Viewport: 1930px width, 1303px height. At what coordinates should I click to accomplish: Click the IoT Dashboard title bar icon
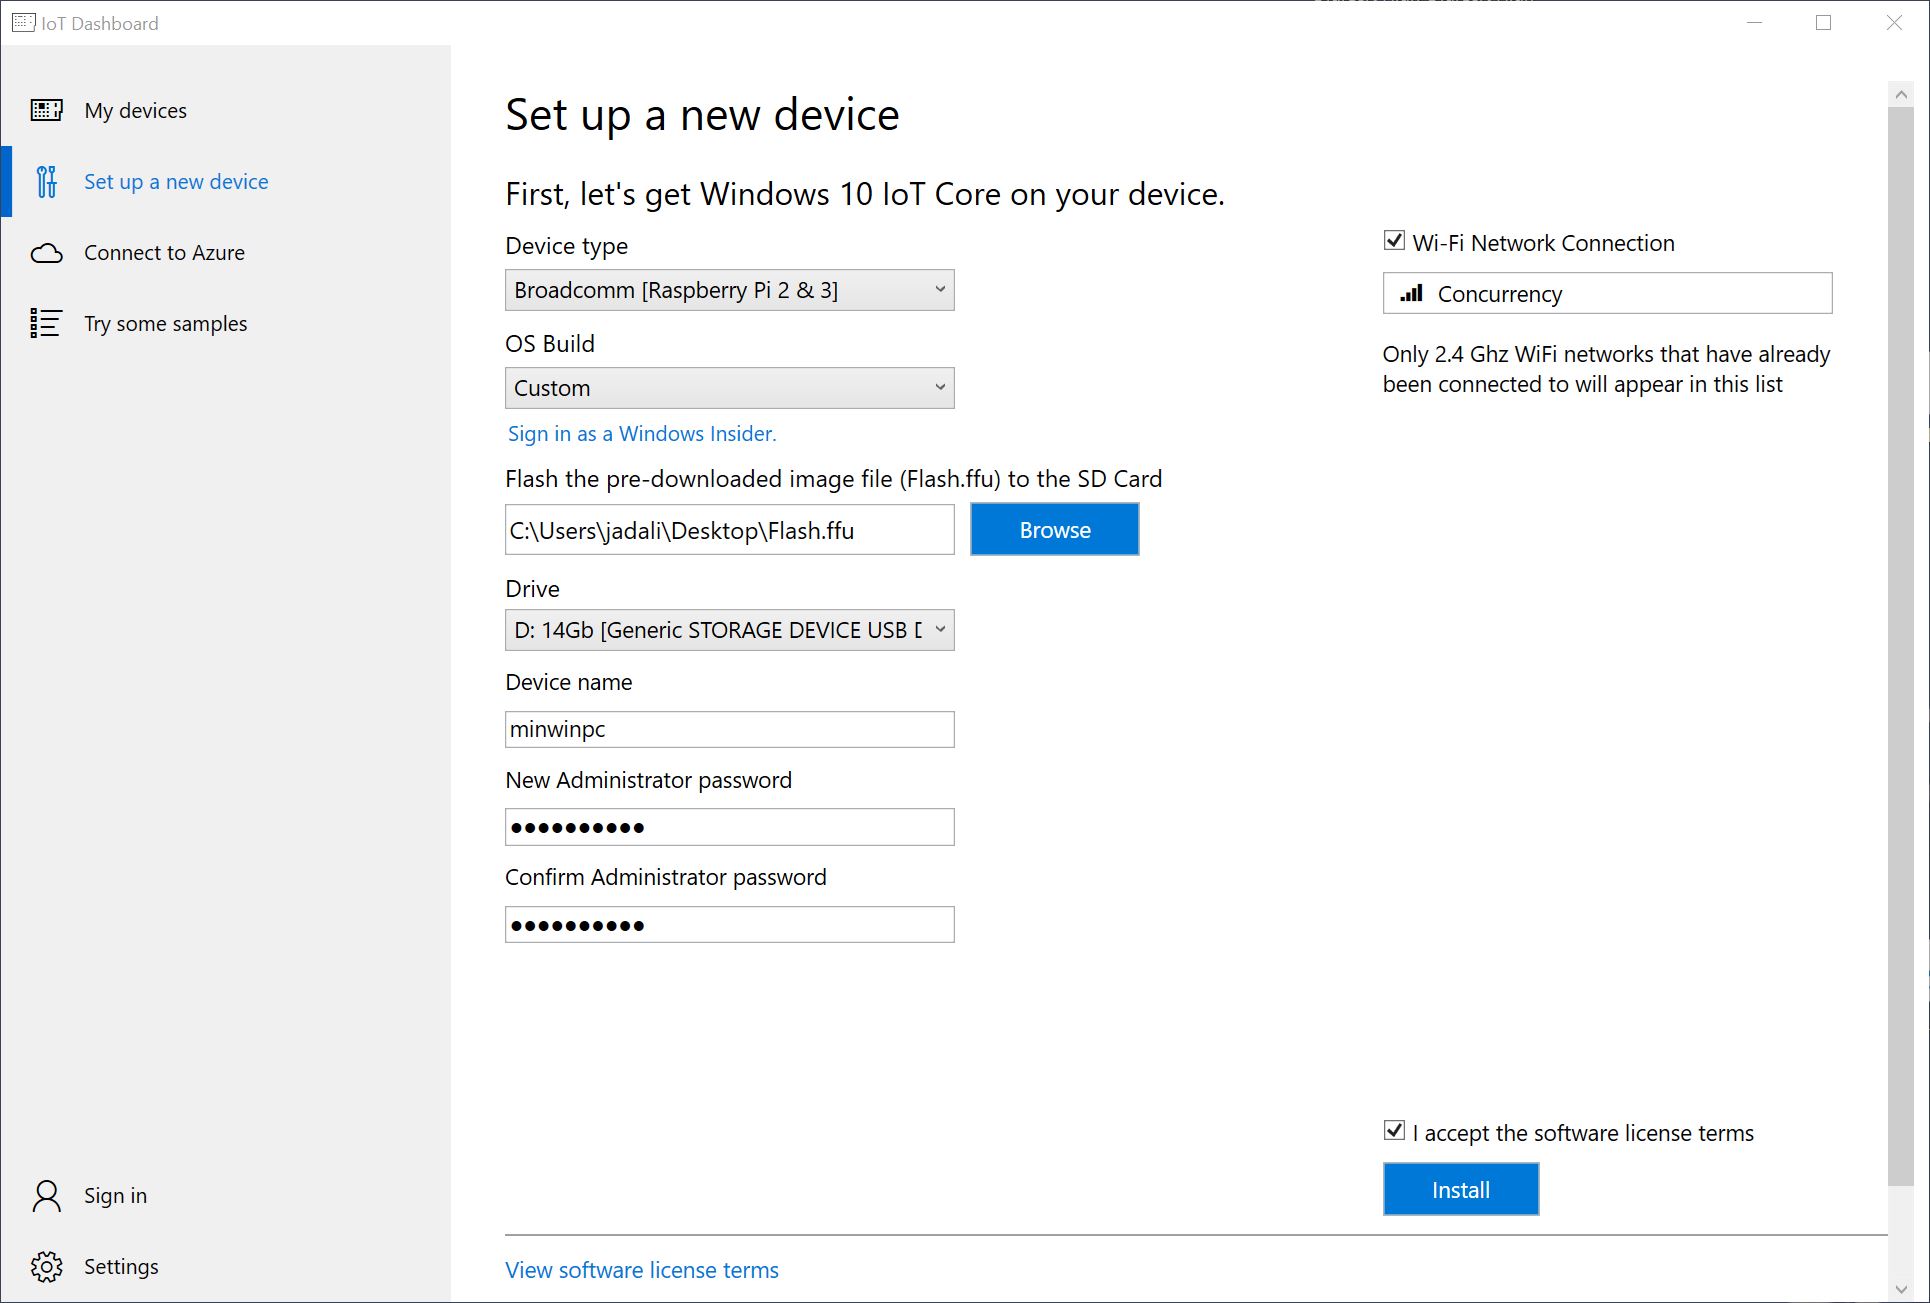tap(22, 22)
